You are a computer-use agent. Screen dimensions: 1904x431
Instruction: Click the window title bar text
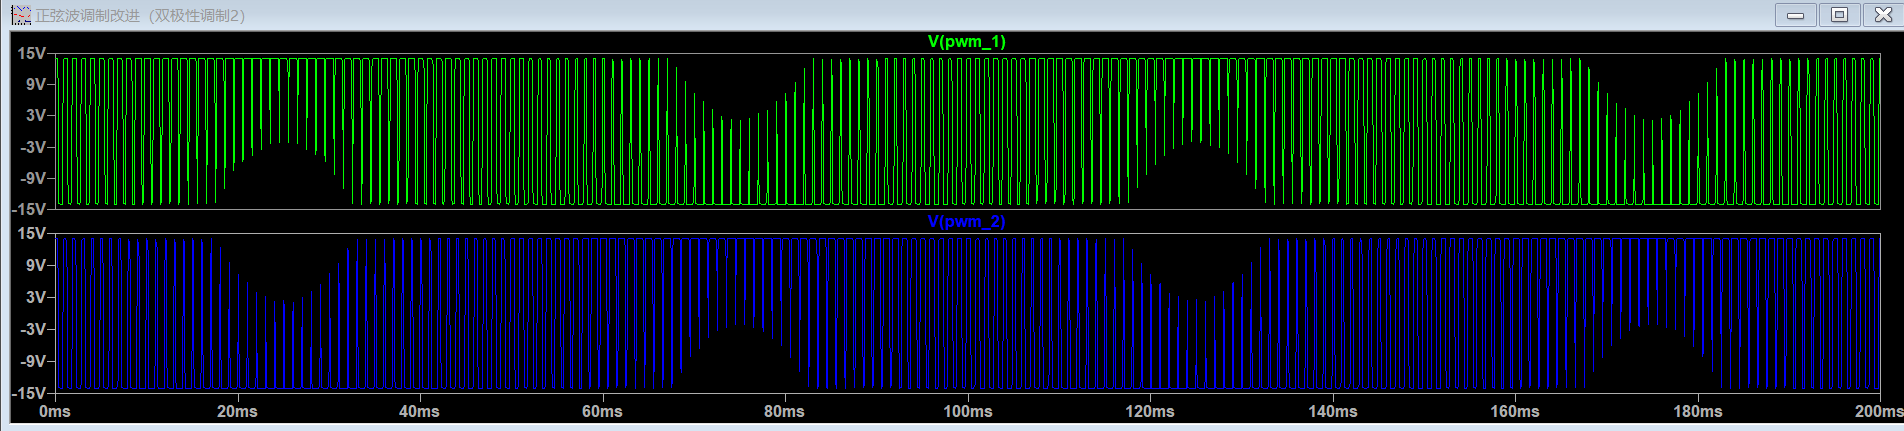pyautogui.click(x=140, y=15)
